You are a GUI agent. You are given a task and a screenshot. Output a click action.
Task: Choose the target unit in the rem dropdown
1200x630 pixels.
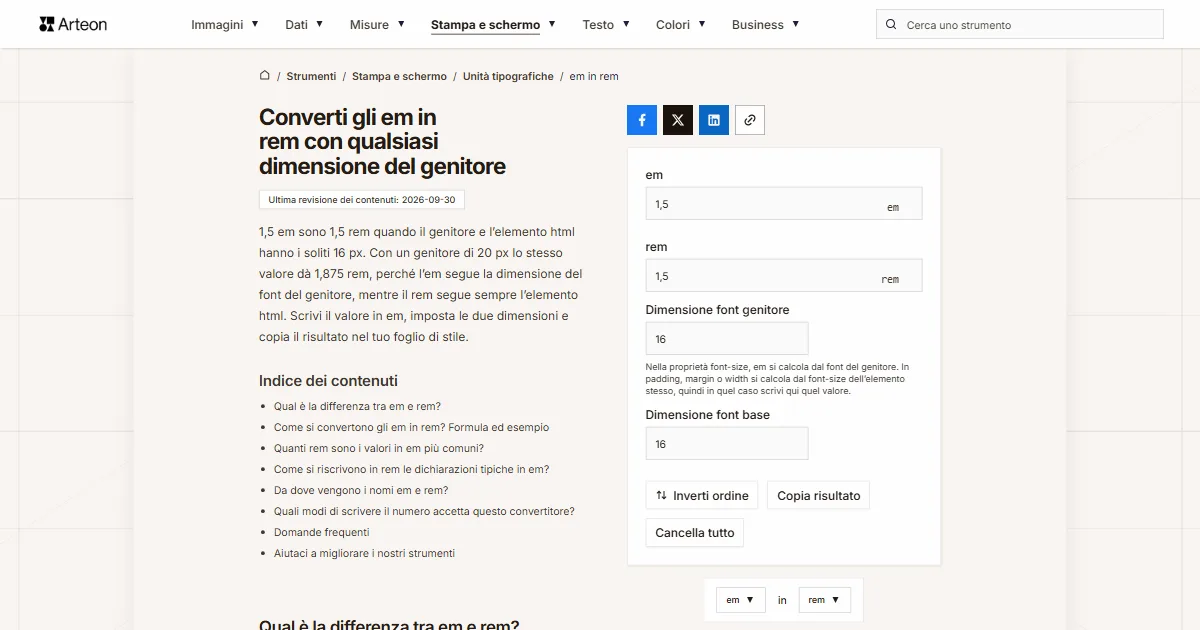825,600
